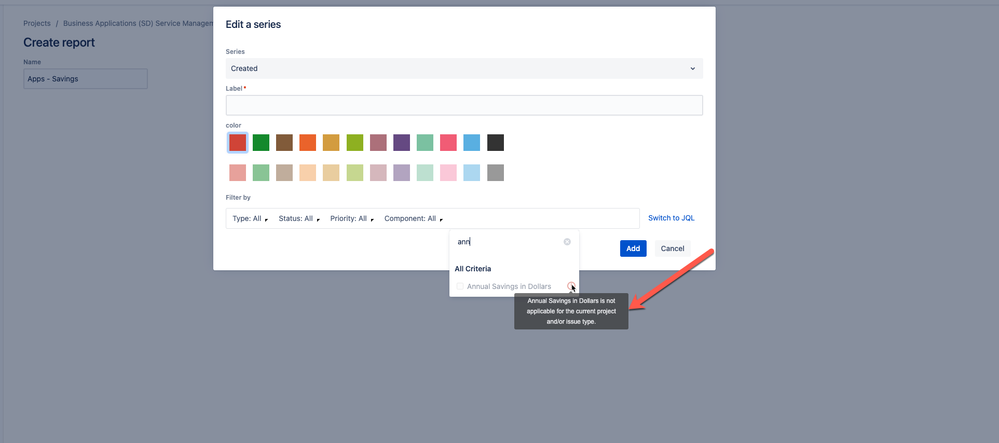Image resolution: width=999 pixels, height=443 pixels.
Task: Select the light blue pastel swatch
Action: point(471,173)
